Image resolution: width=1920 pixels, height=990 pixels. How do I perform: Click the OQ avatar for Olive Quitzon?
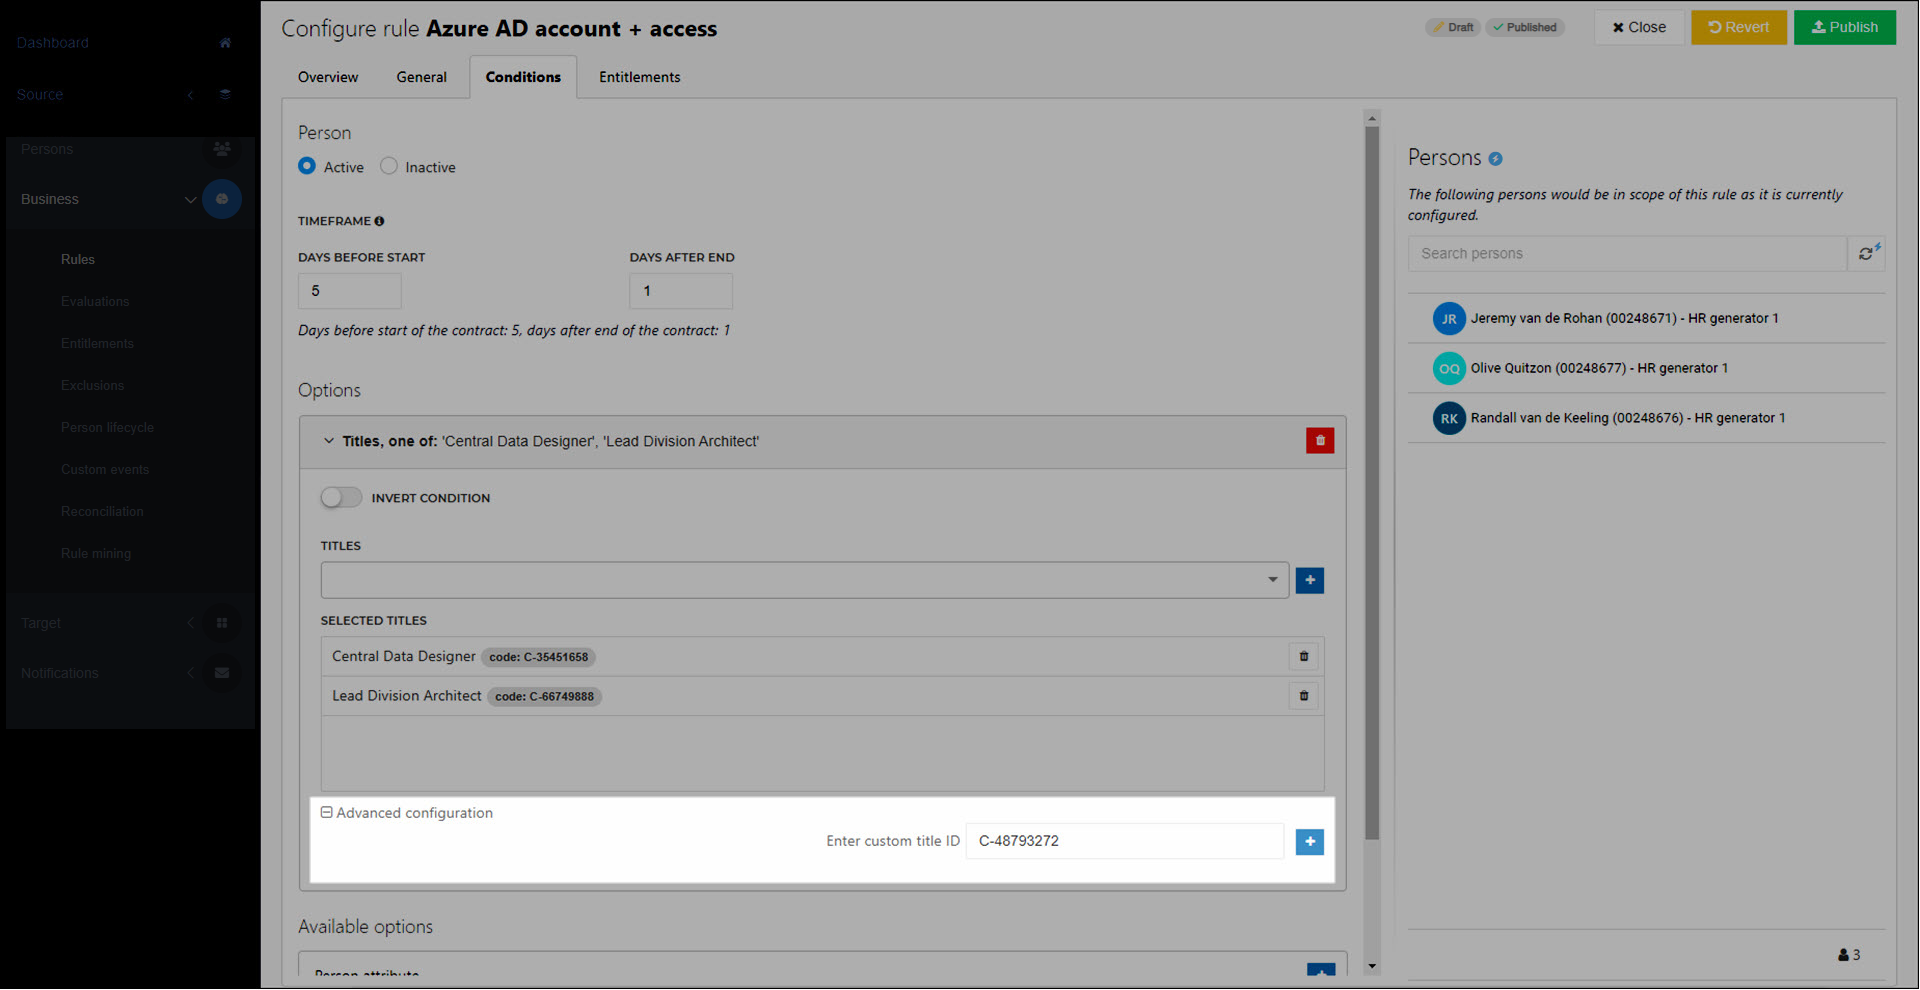tap(1449, 369)
